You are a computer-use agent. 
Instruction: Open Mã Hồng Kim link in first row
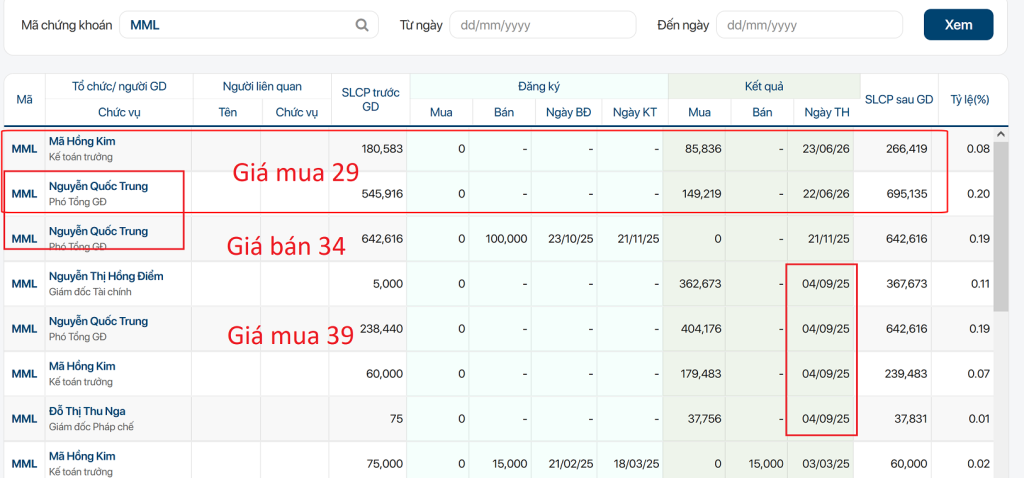coord(82,141)
